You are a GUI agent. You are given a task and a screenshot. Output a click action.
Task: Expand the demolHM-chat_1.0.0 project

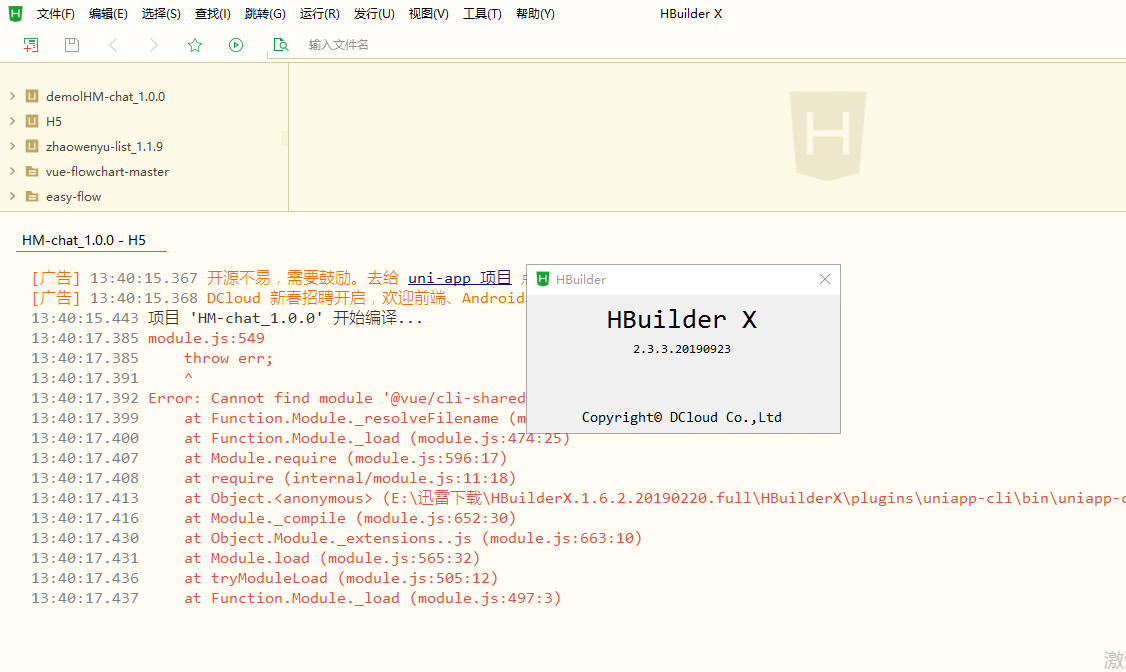(12, 95)
